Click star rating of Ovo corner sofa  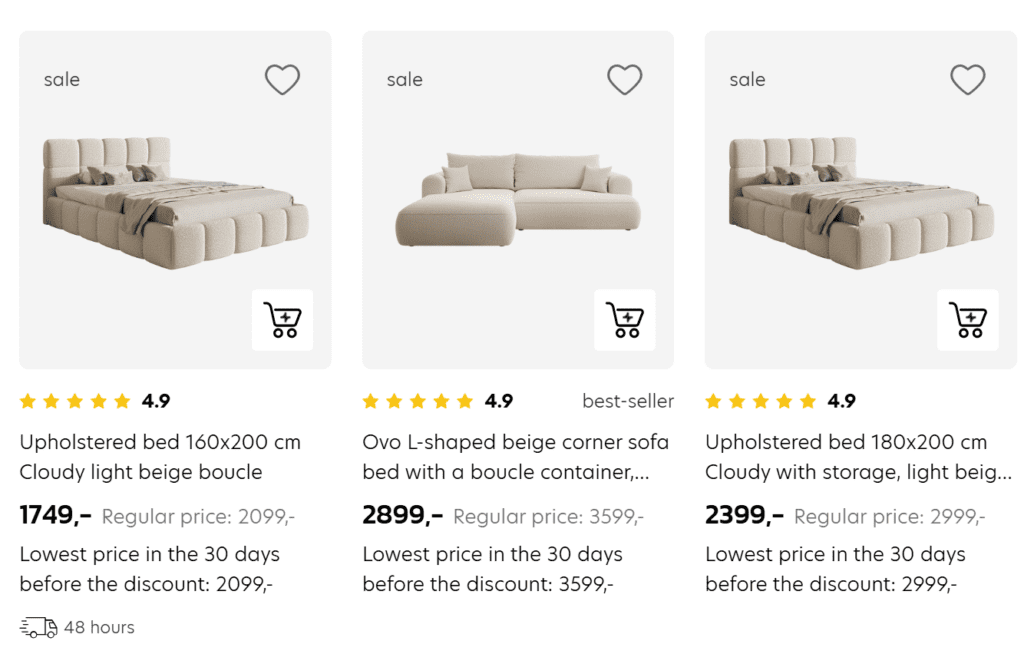point(418,401)
